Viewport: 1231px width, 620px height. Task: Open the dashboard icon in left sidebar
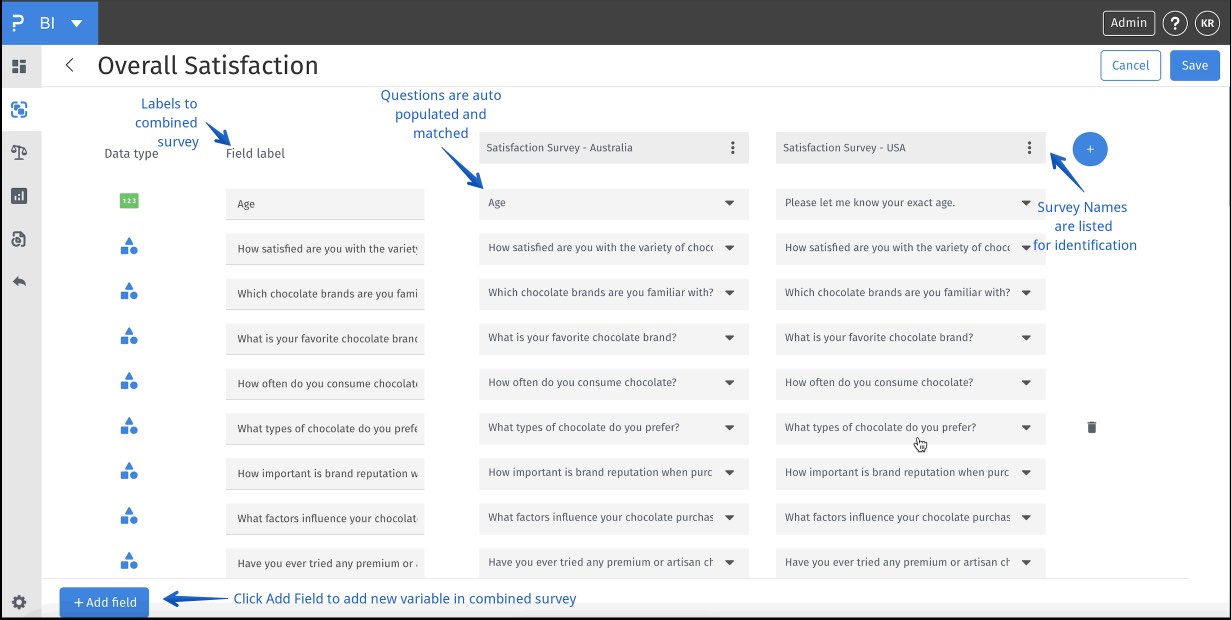click(18, 67)
